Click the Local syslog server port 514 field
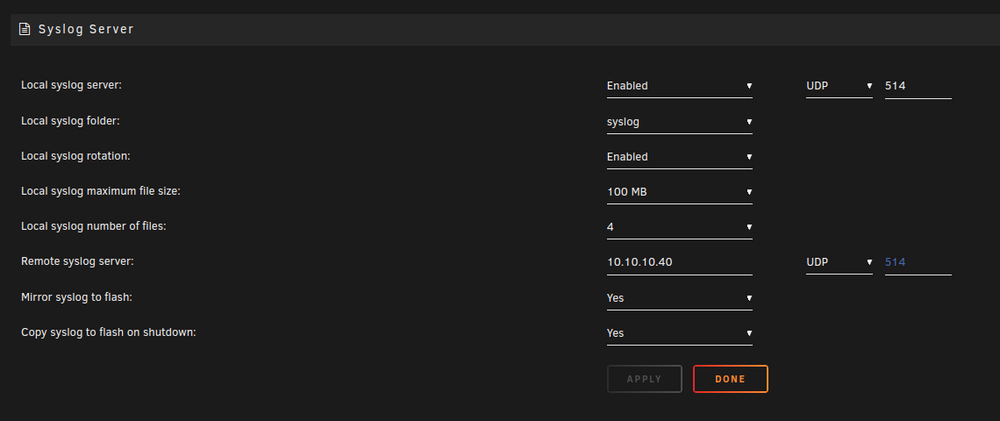 (918, 86)
